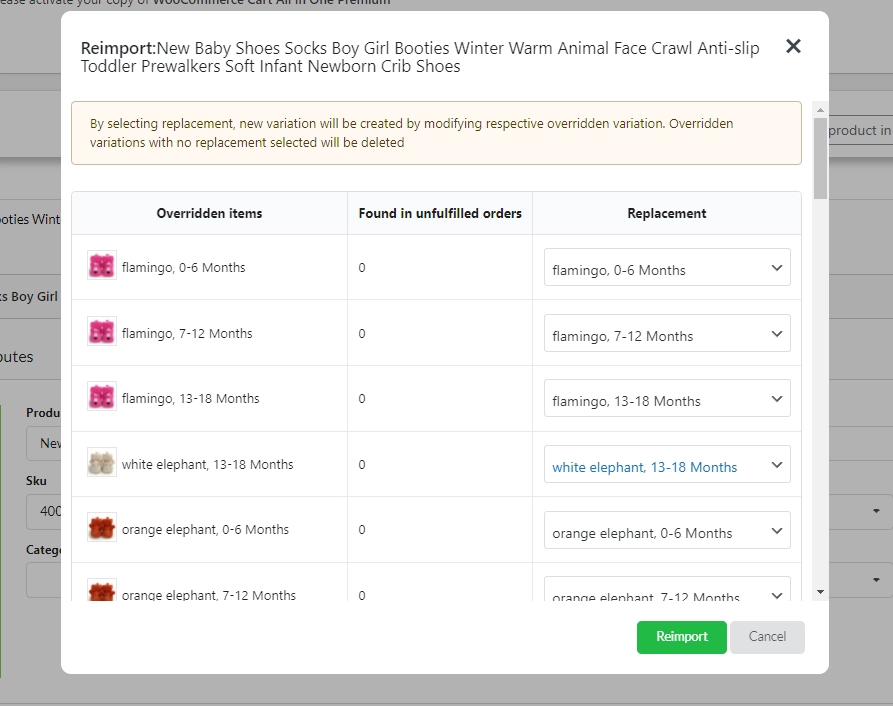This screenshot has width=893, height=706.
Task: Click 'flamingo, 13-18 Months' overridden item text
Action: pyautogui.click(x=190, y=399)
